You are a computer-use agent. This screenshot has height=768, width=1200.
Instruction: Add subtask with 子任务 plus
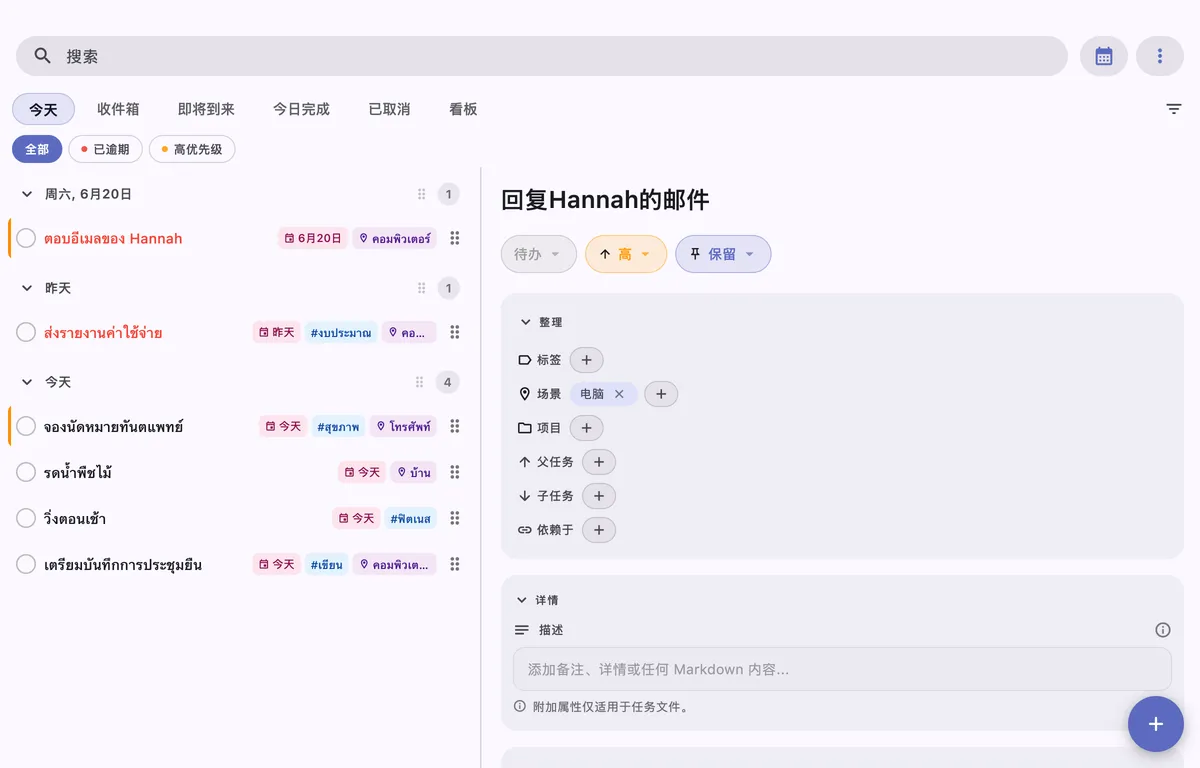coord(599,496)
